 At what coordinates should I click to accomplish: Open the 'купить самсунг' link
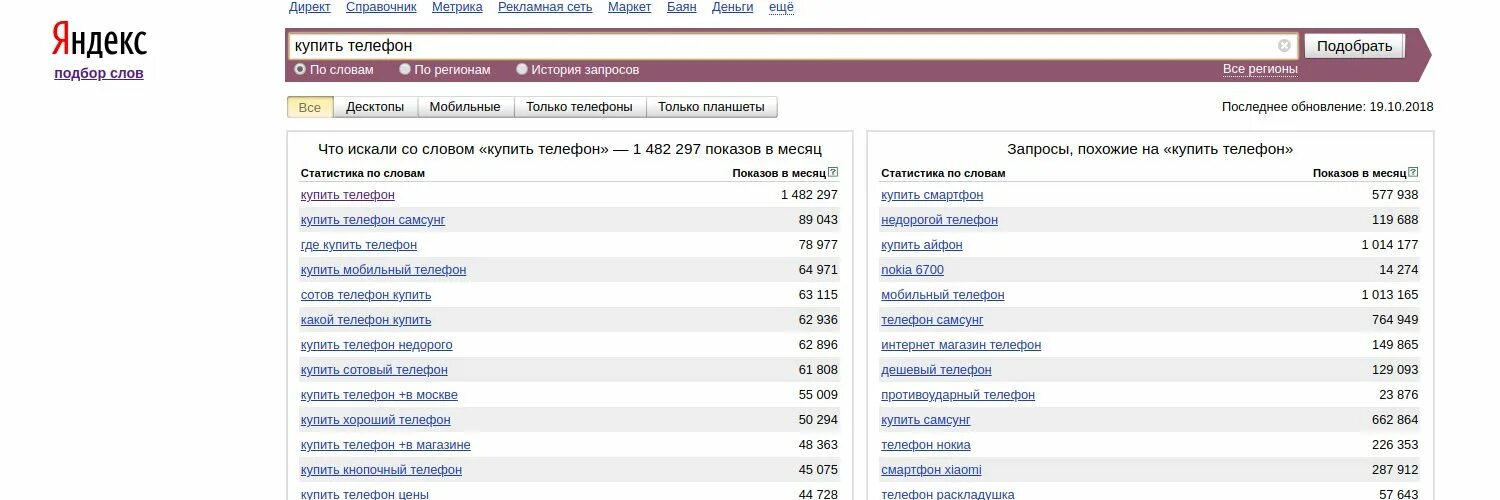click(926, 420)
